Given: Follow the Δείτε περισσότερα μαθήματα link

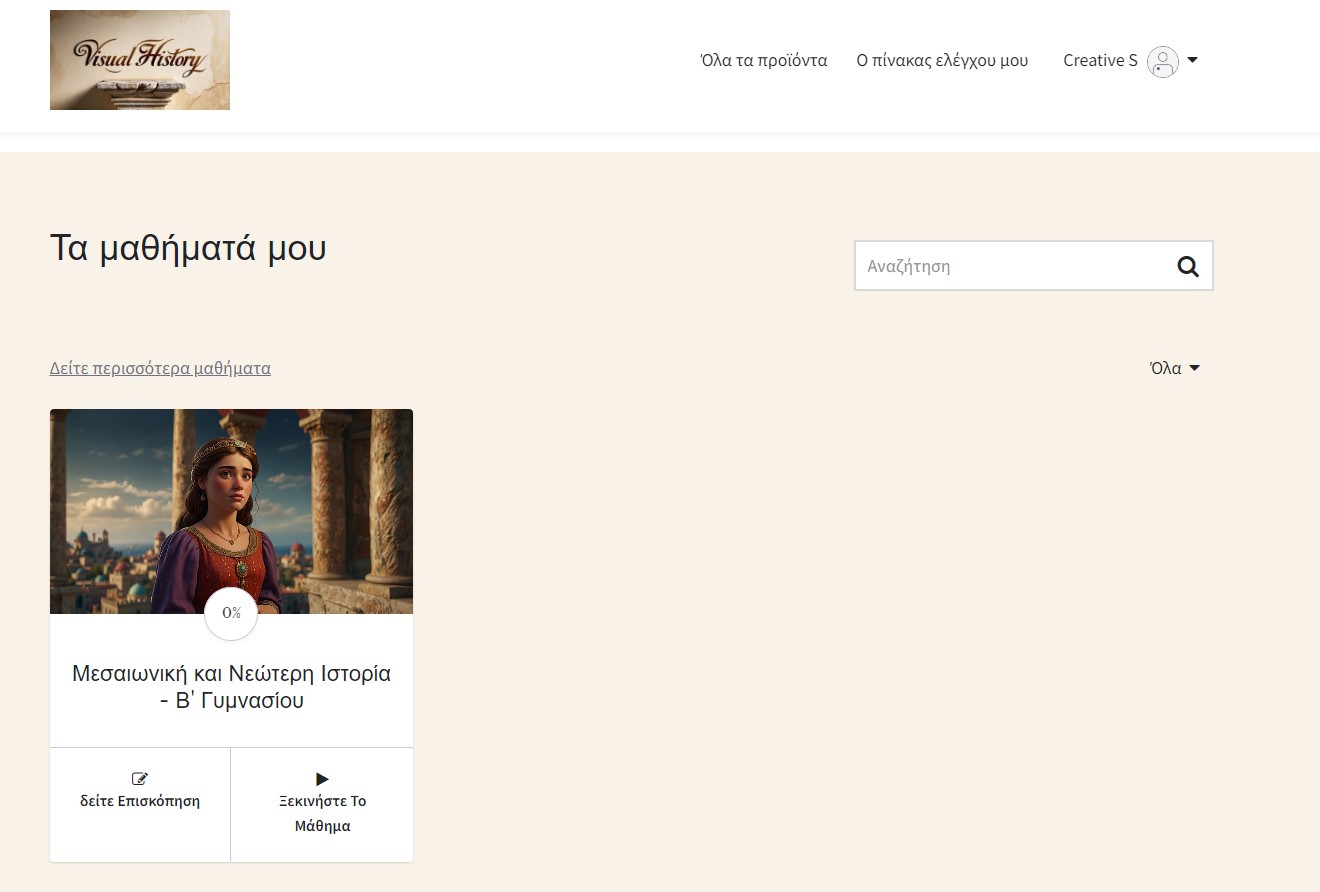Looking at the screenshot, I should click(x=160, y=368).
